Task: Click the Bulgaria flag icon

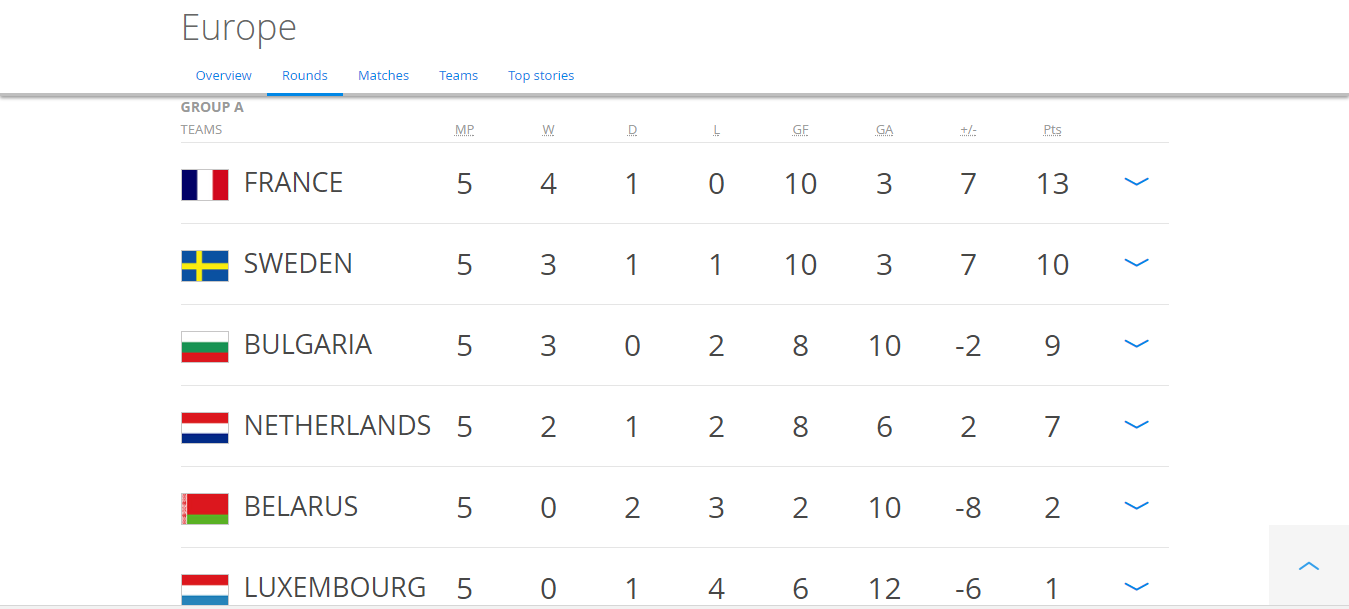Action: click(205, 346)
